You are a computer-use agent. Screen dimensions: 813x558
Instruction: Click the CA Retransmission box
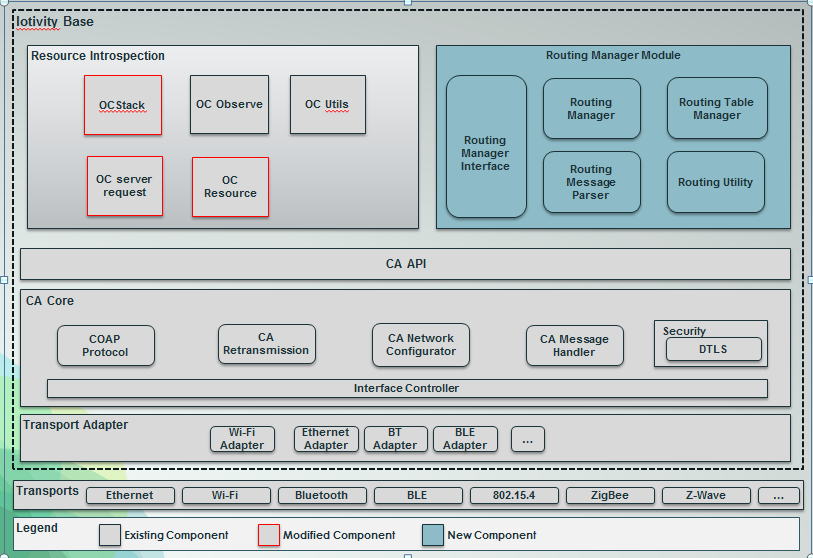click(267, 344)
